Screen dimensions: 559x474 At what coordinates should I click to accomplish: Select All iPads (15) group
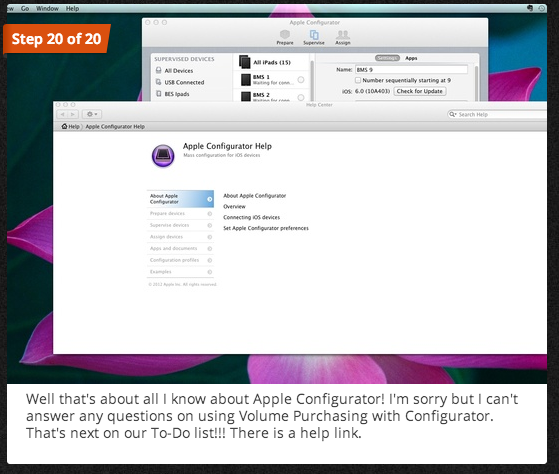272,62
